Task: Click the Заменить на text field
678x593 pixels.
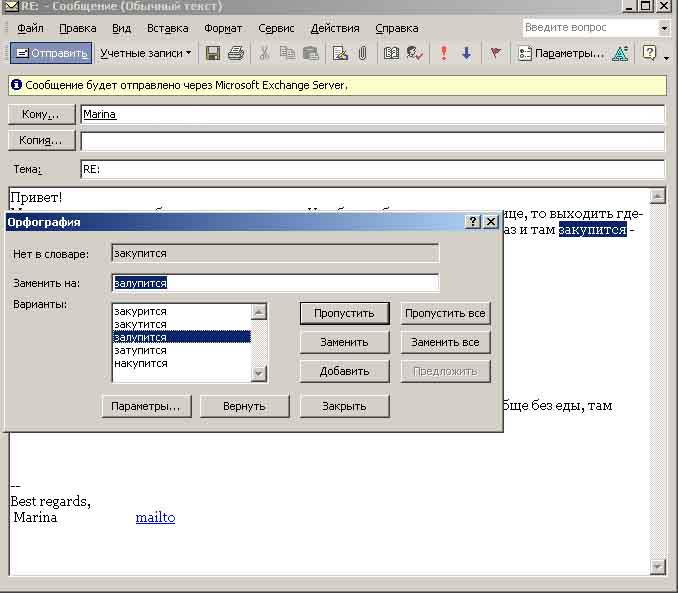Action: [x=275, y=283]
